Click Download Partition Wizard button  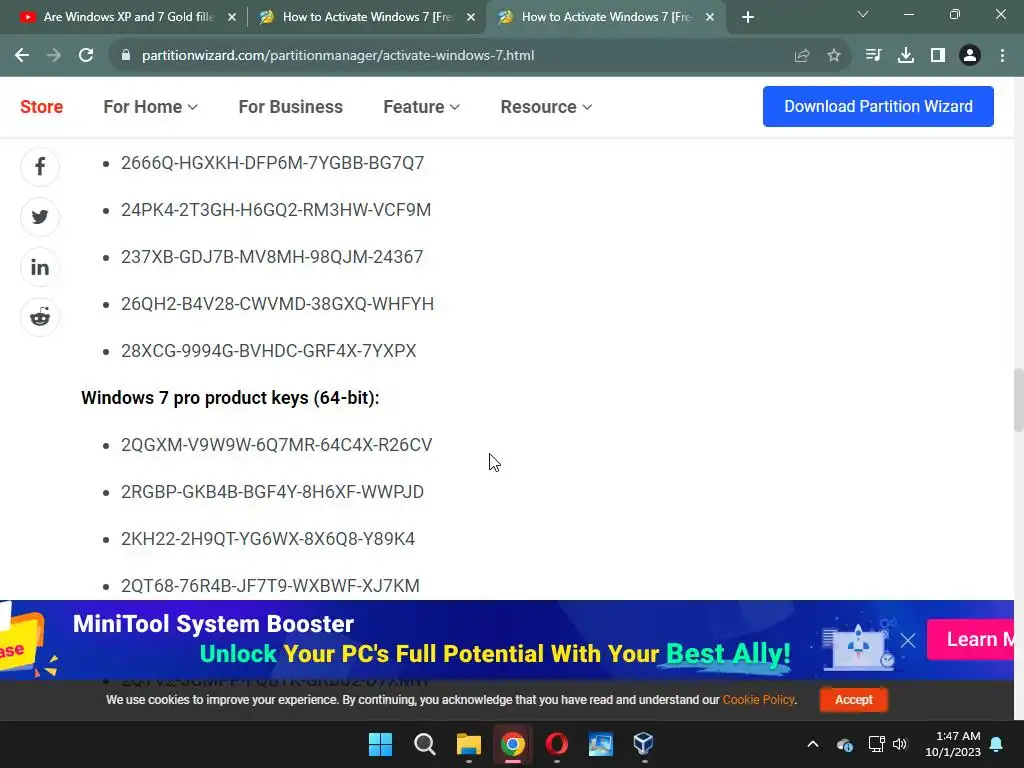pyautogui.click(x=878, y=106)
